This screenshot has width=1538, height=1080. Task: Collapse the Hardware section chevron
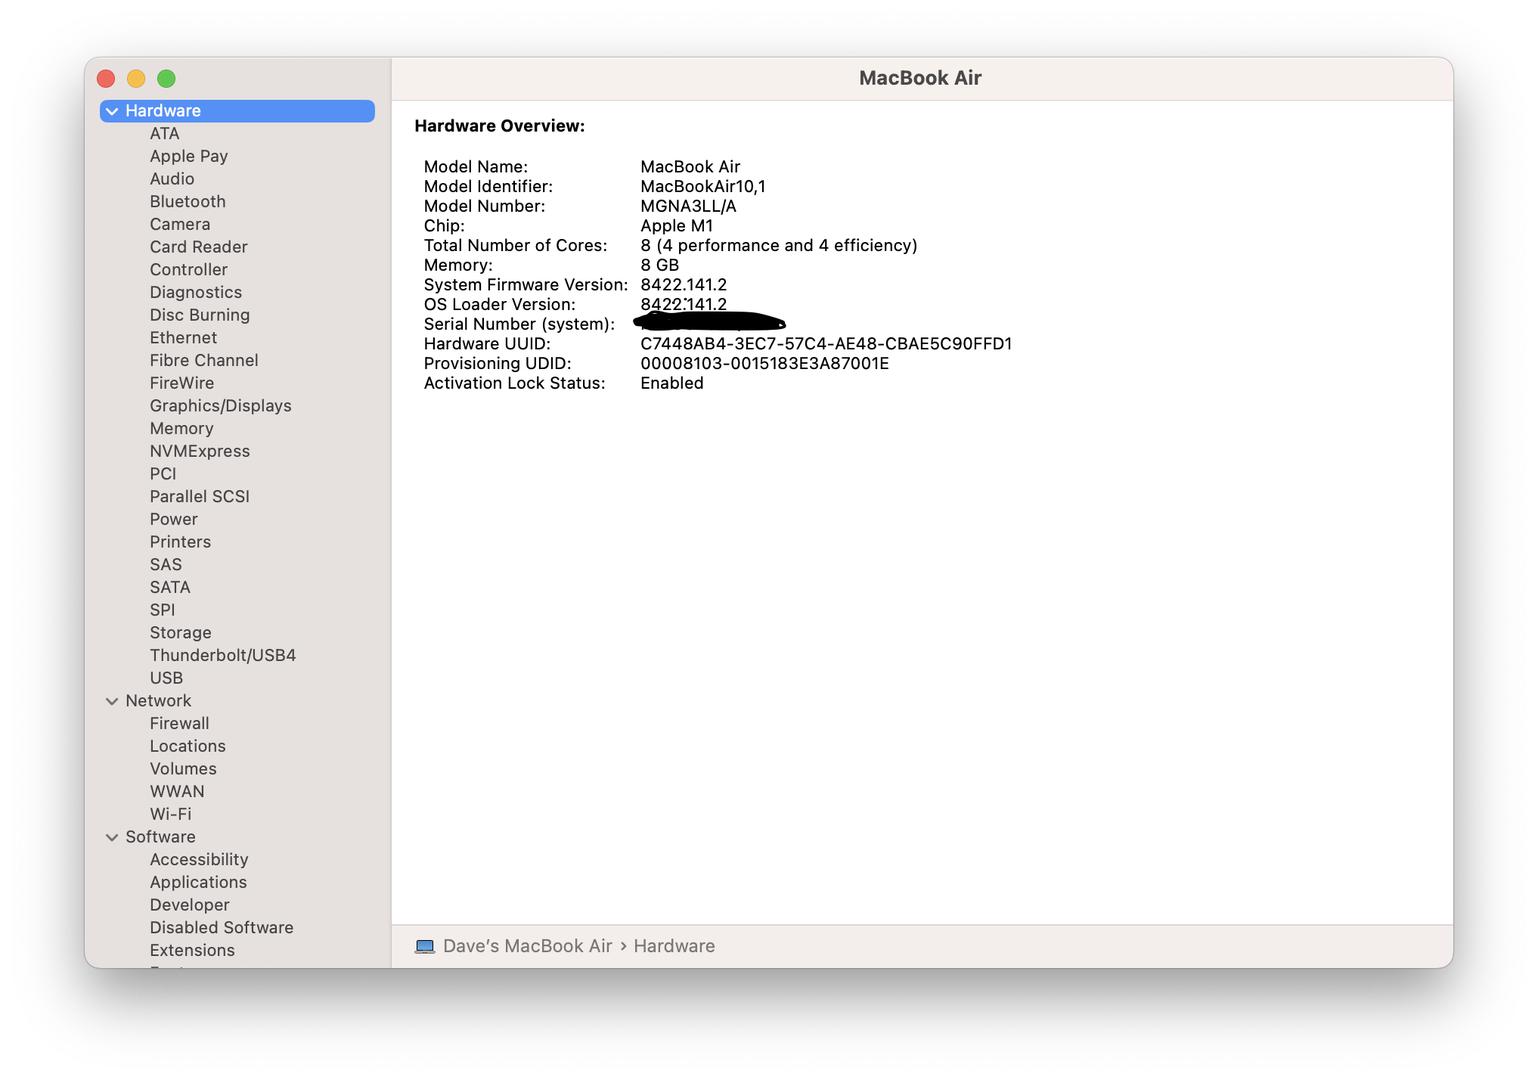(112, 111)
